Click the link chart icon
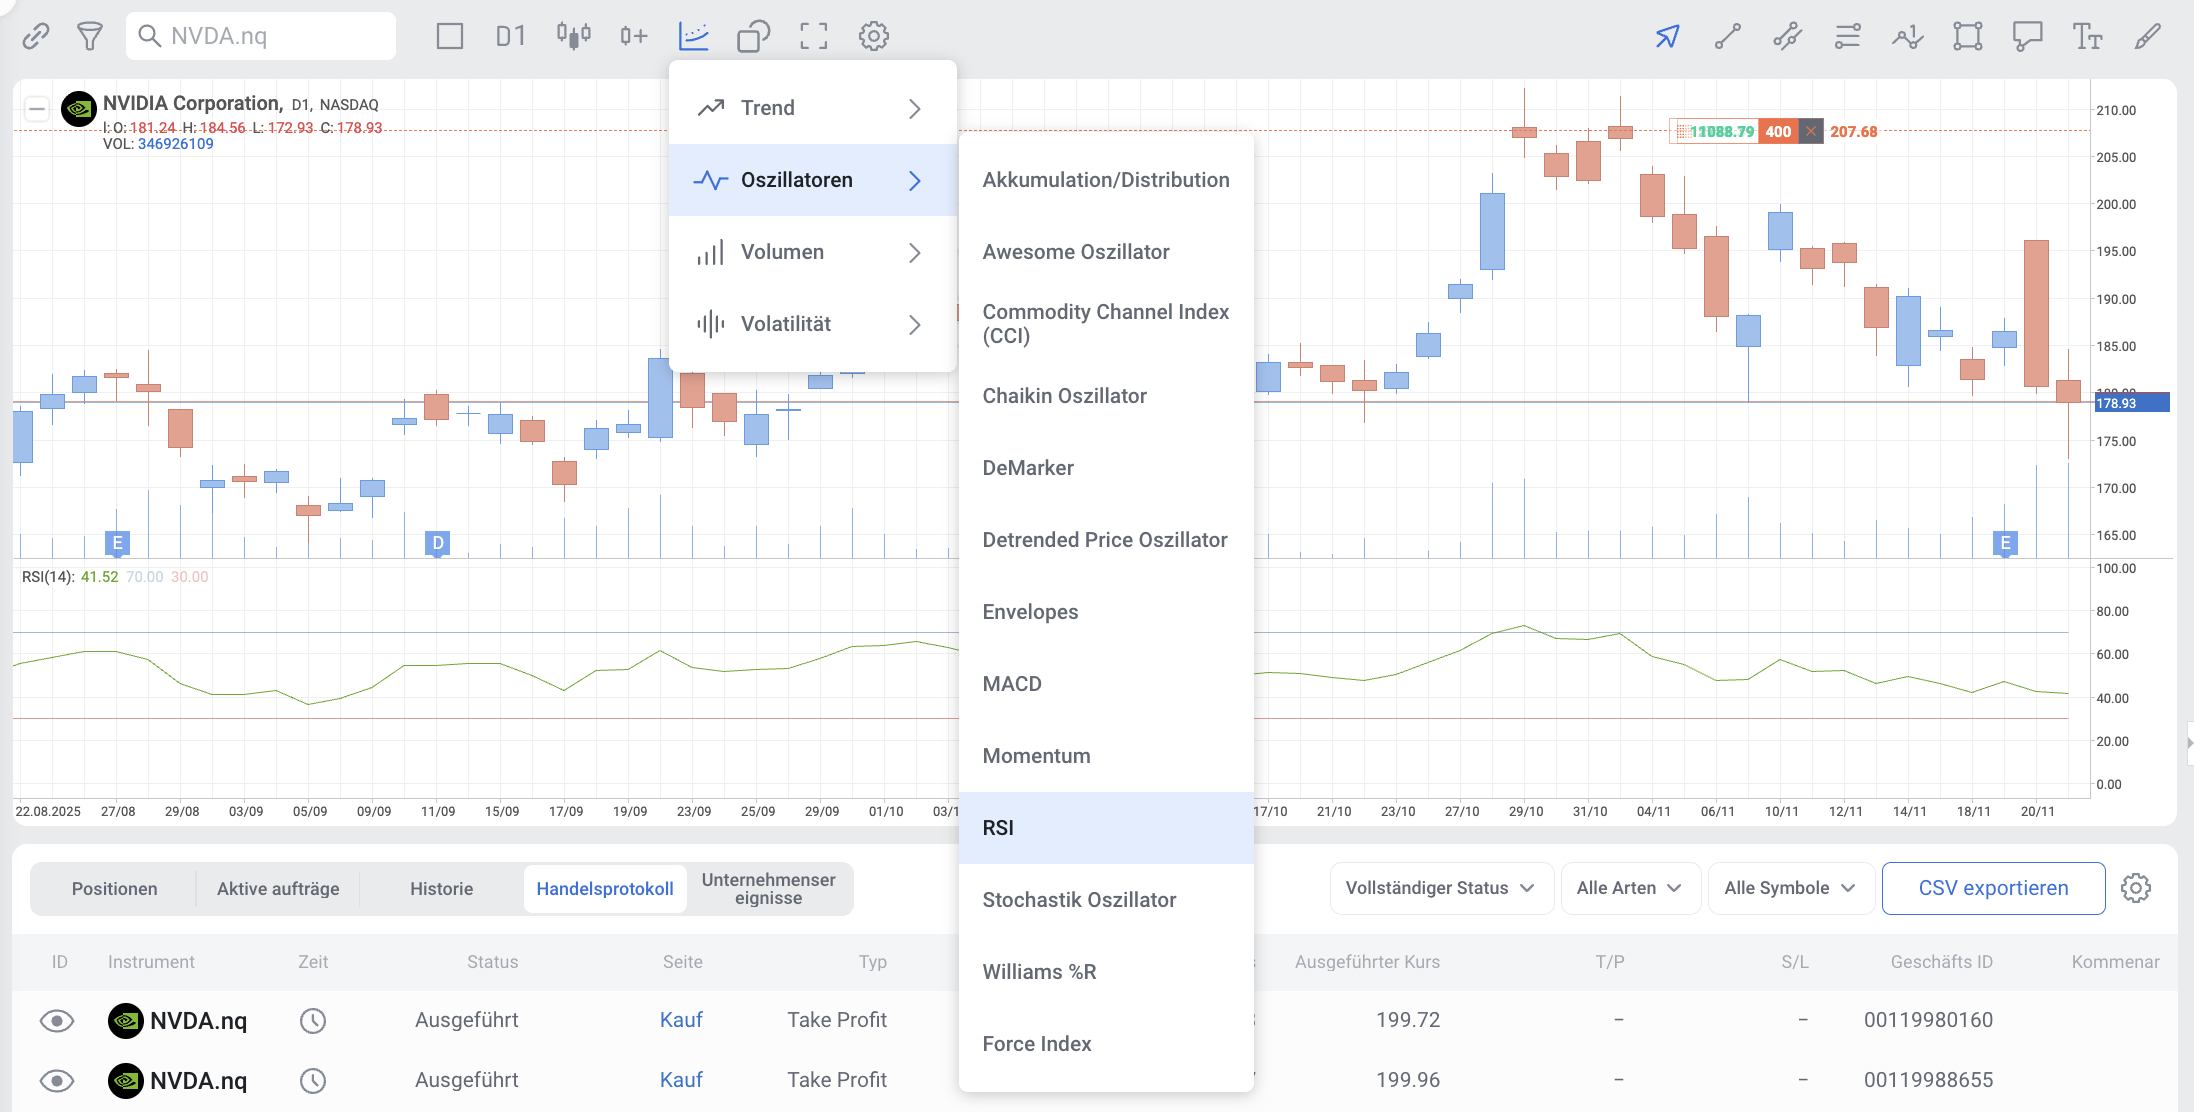The width and height of the screenshot is (2194, 1112). 36,37
